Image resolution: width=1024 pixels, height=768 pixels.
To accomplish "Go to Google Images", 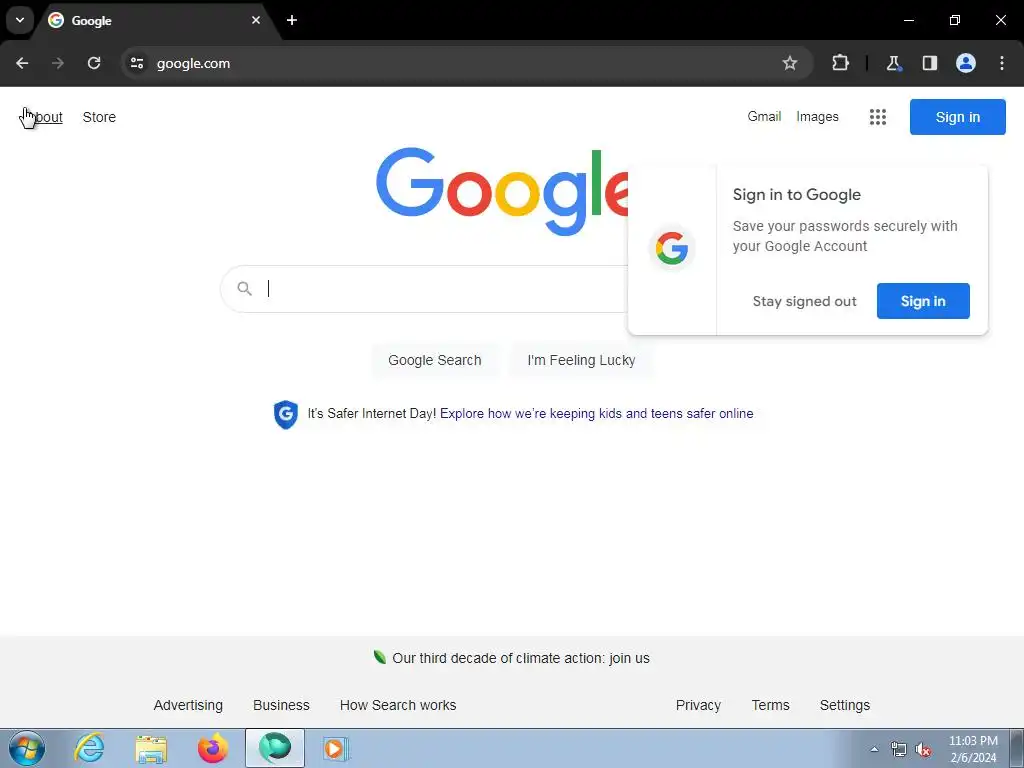I will pyautogui.click(x=817, y=116).
